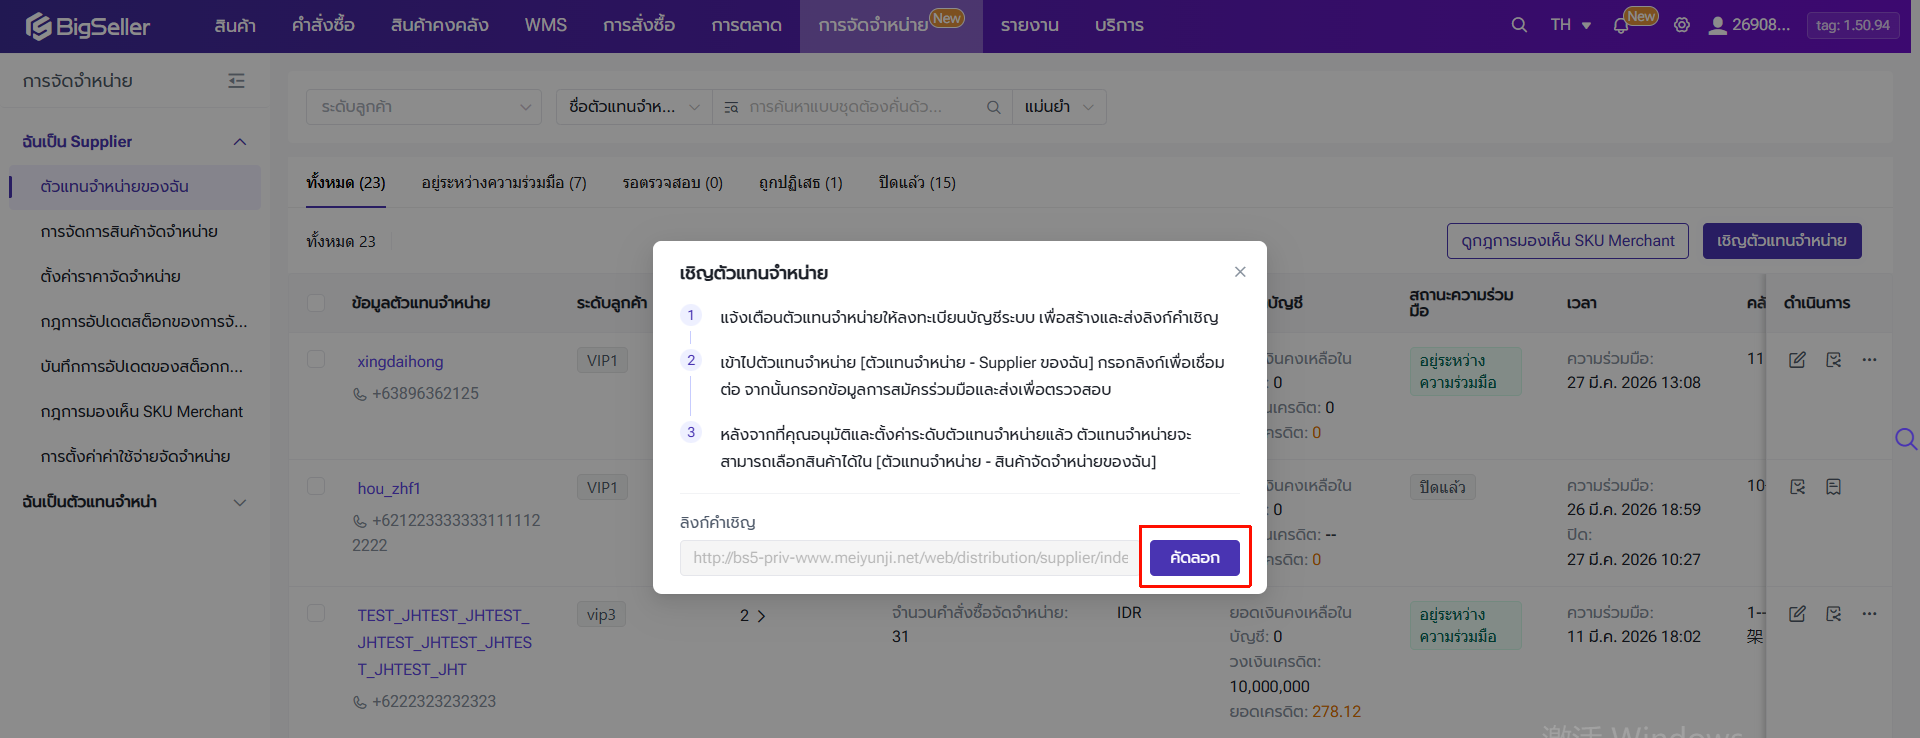Screen dimensions: 1920x738
Task: Open the settings gear in top bar
Action: tap(1682, 25)
